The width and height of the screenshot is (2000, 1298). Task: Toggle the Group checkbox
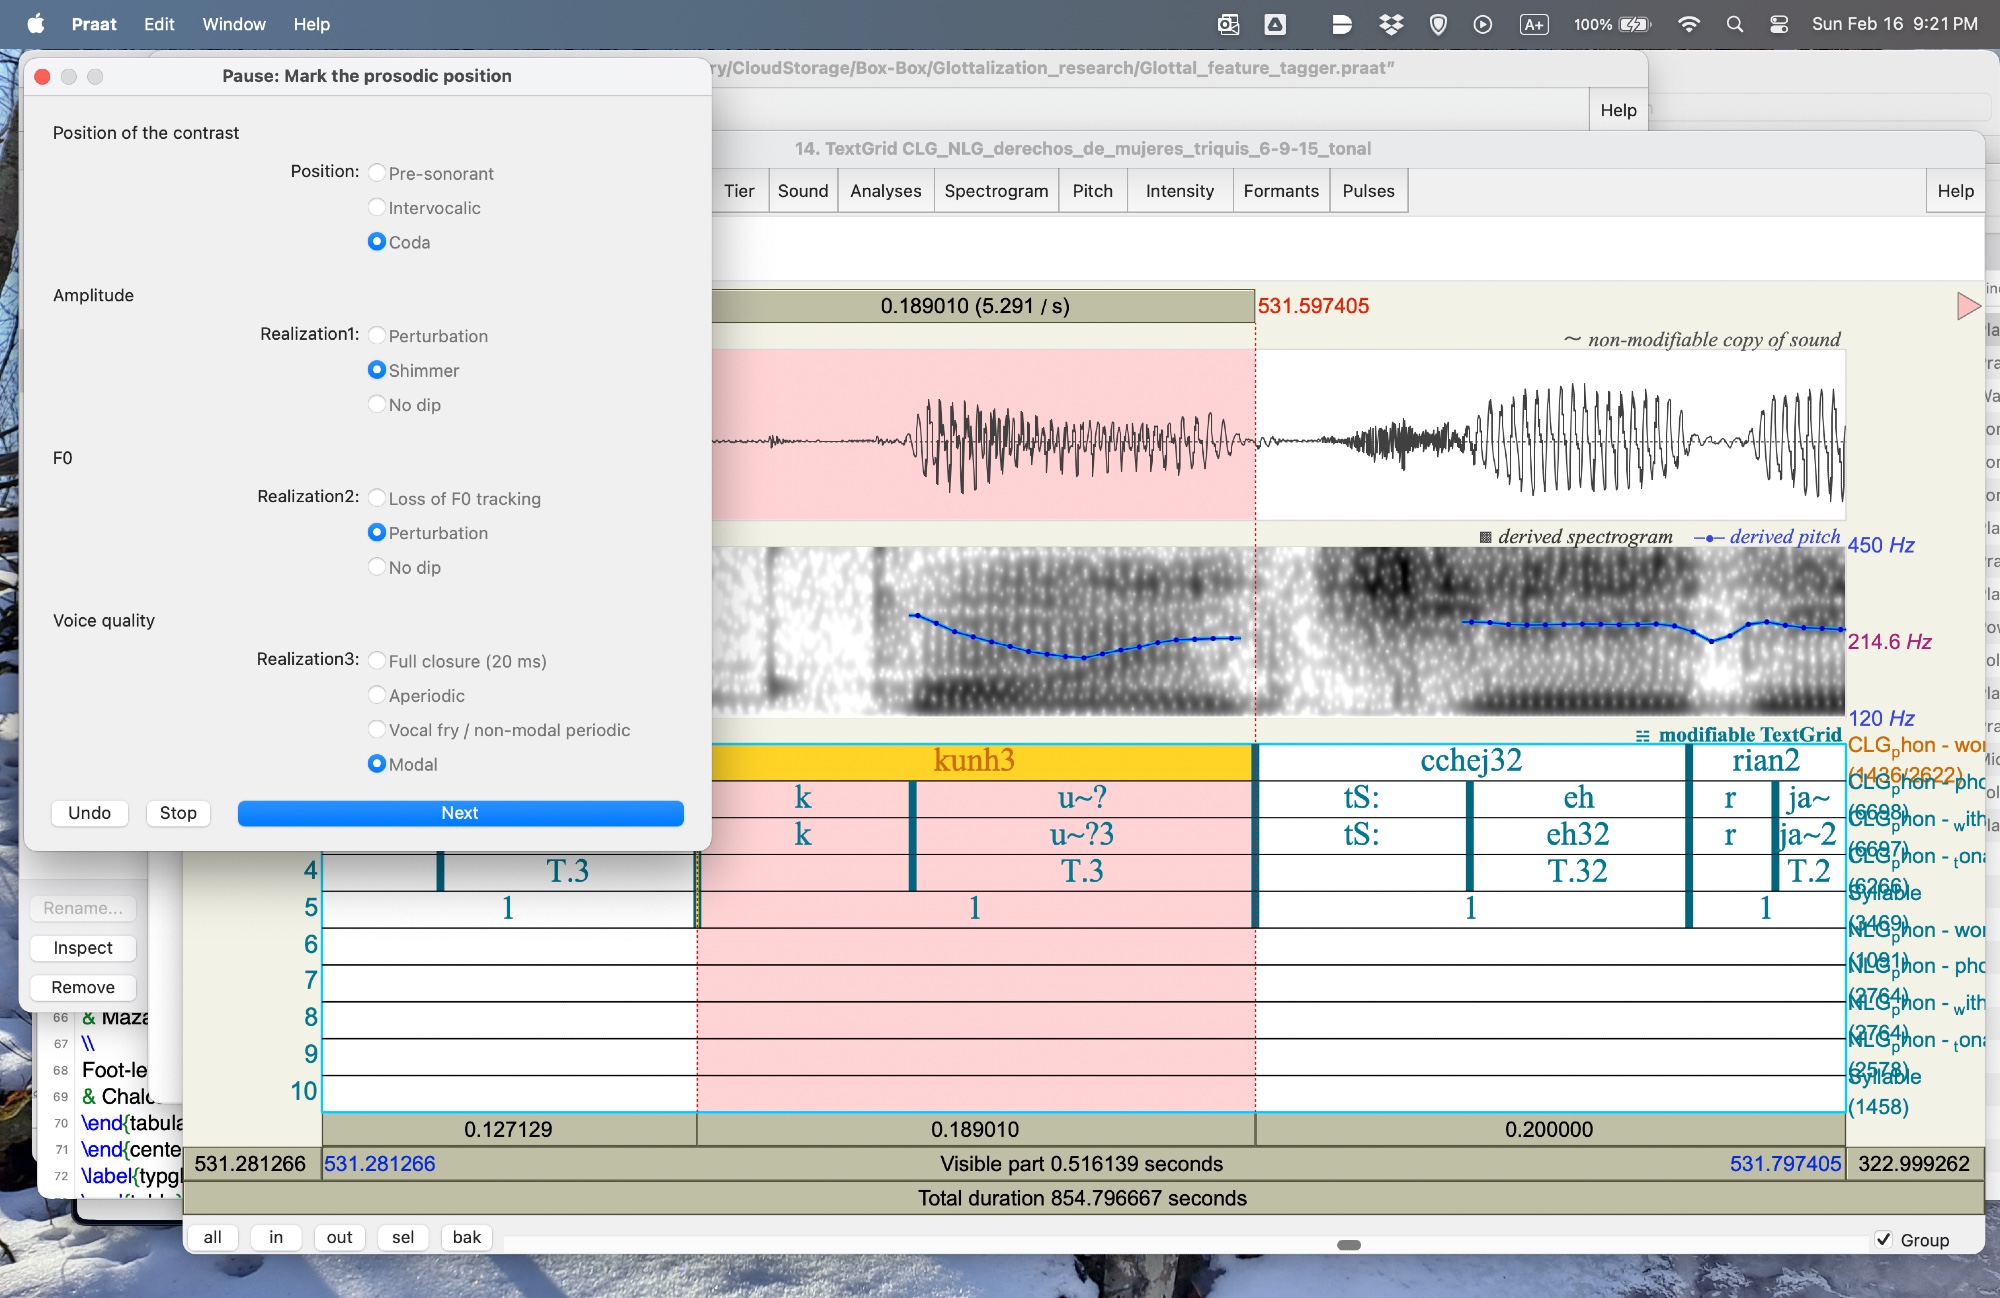(1884, 1239)
